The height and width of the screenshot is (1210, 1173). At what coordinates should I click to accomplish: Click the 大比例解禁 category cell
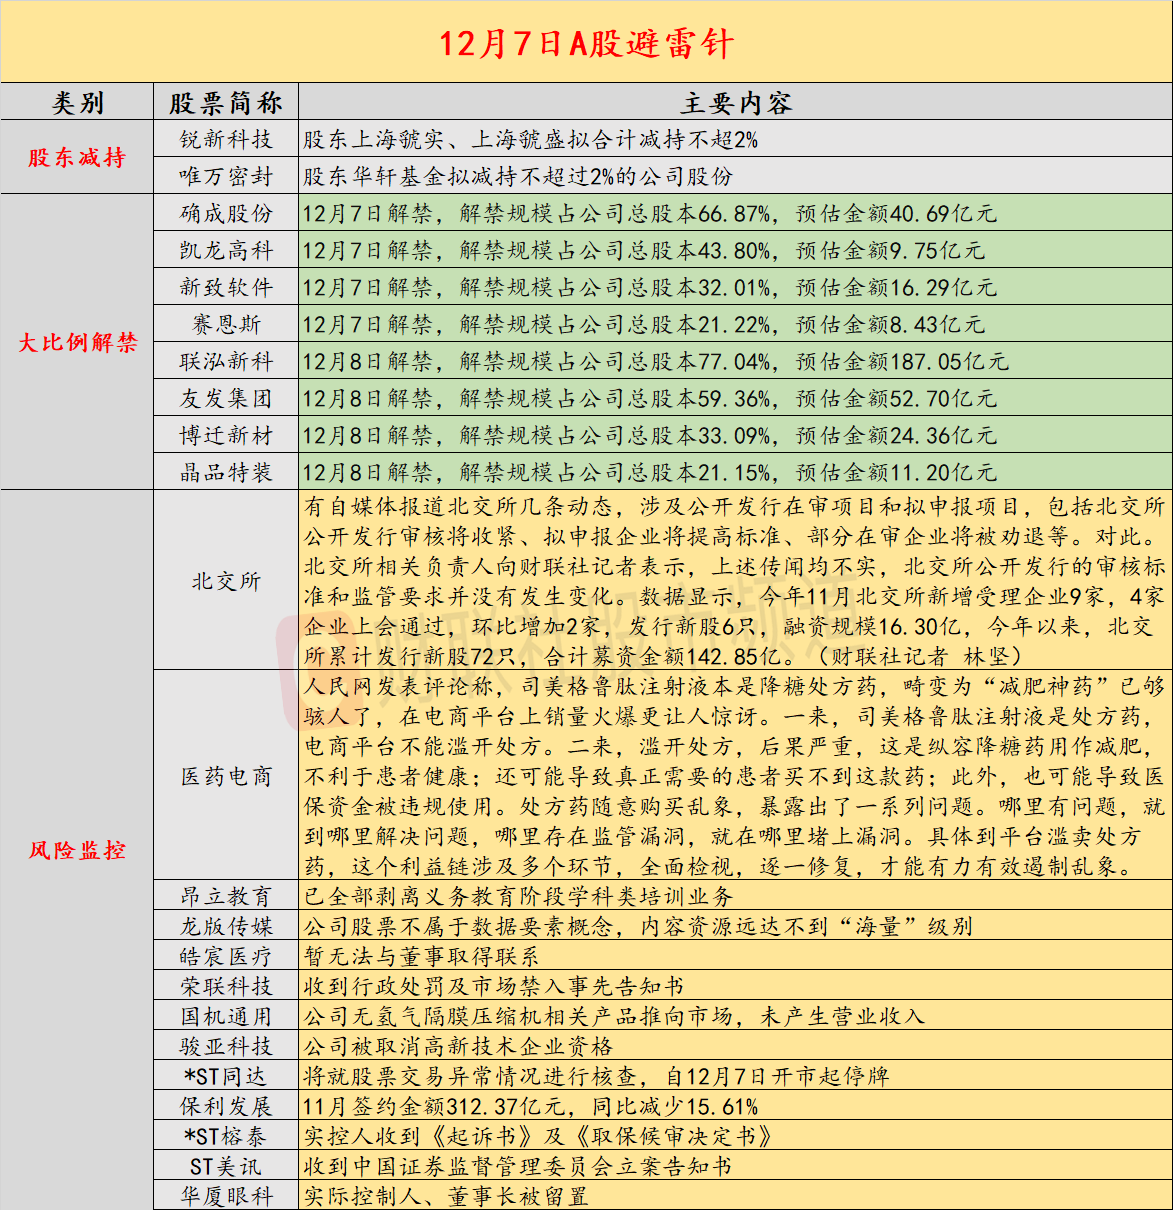click(77, 342)
